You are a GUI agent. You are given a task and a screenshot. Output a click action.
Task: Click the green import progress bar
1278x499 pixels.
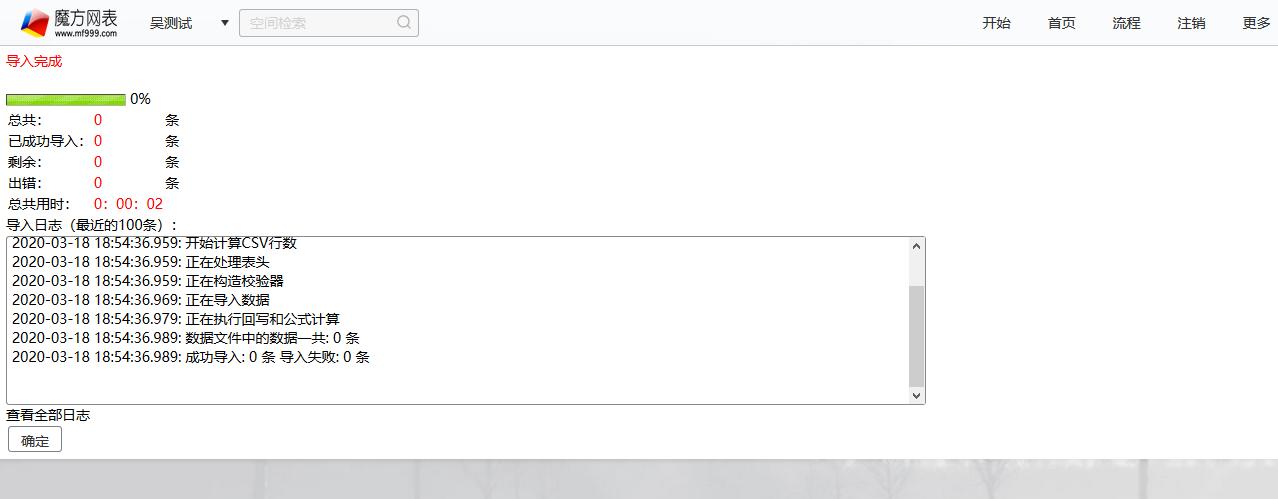click(66, 99)
